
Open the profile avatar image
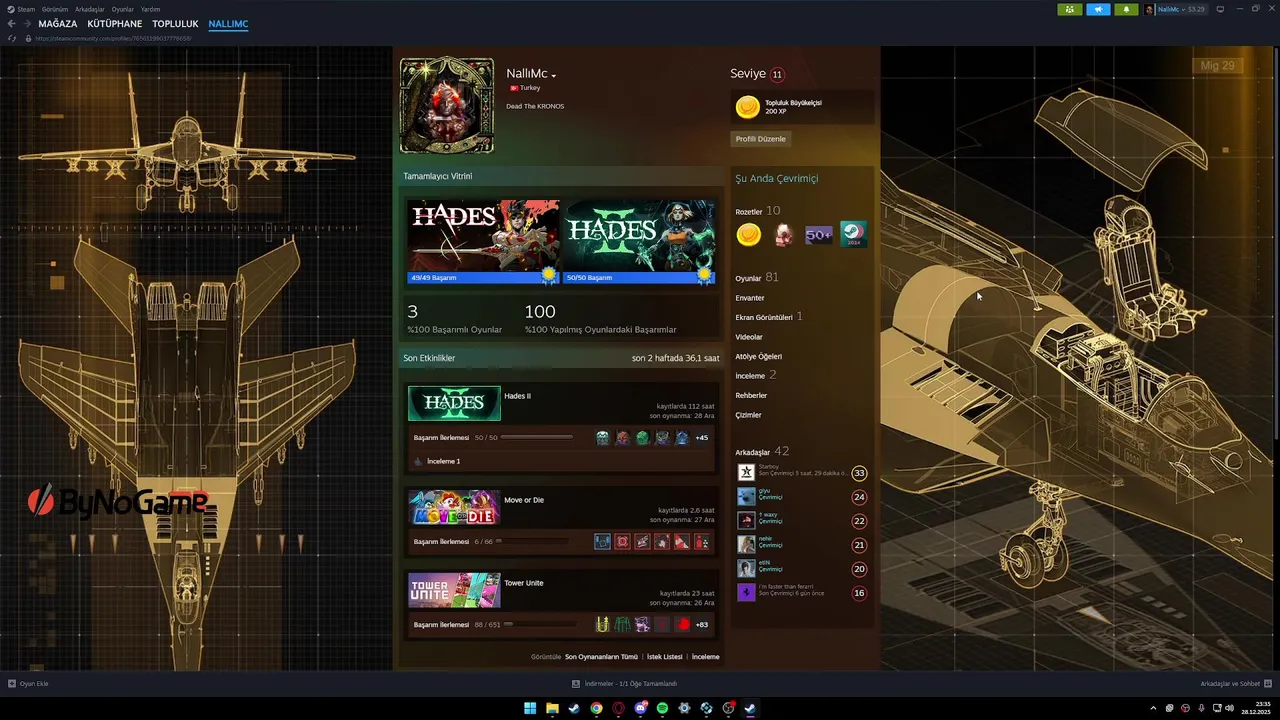coord(447,105)
